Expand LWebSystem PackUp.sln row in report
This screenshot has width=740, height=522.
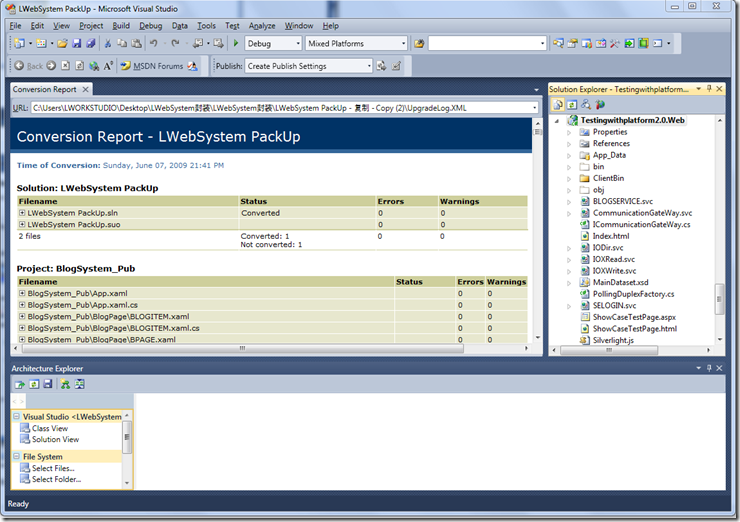[x=22, y=213]
